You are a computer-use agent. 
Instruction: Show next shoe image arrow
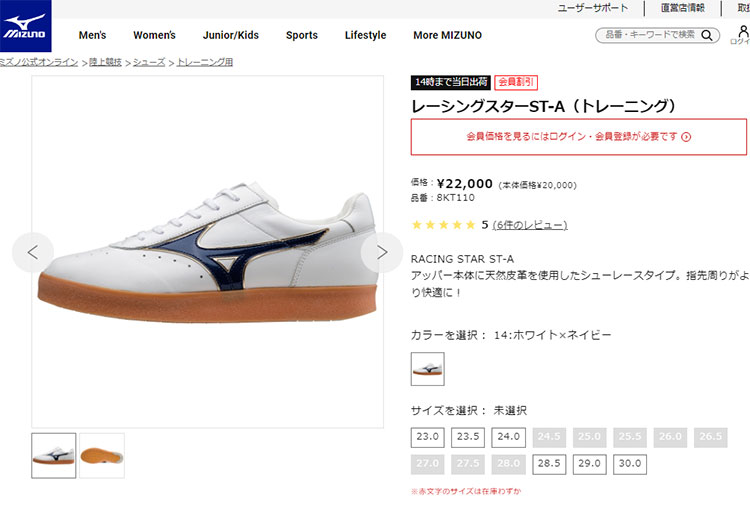click(381, 252)
